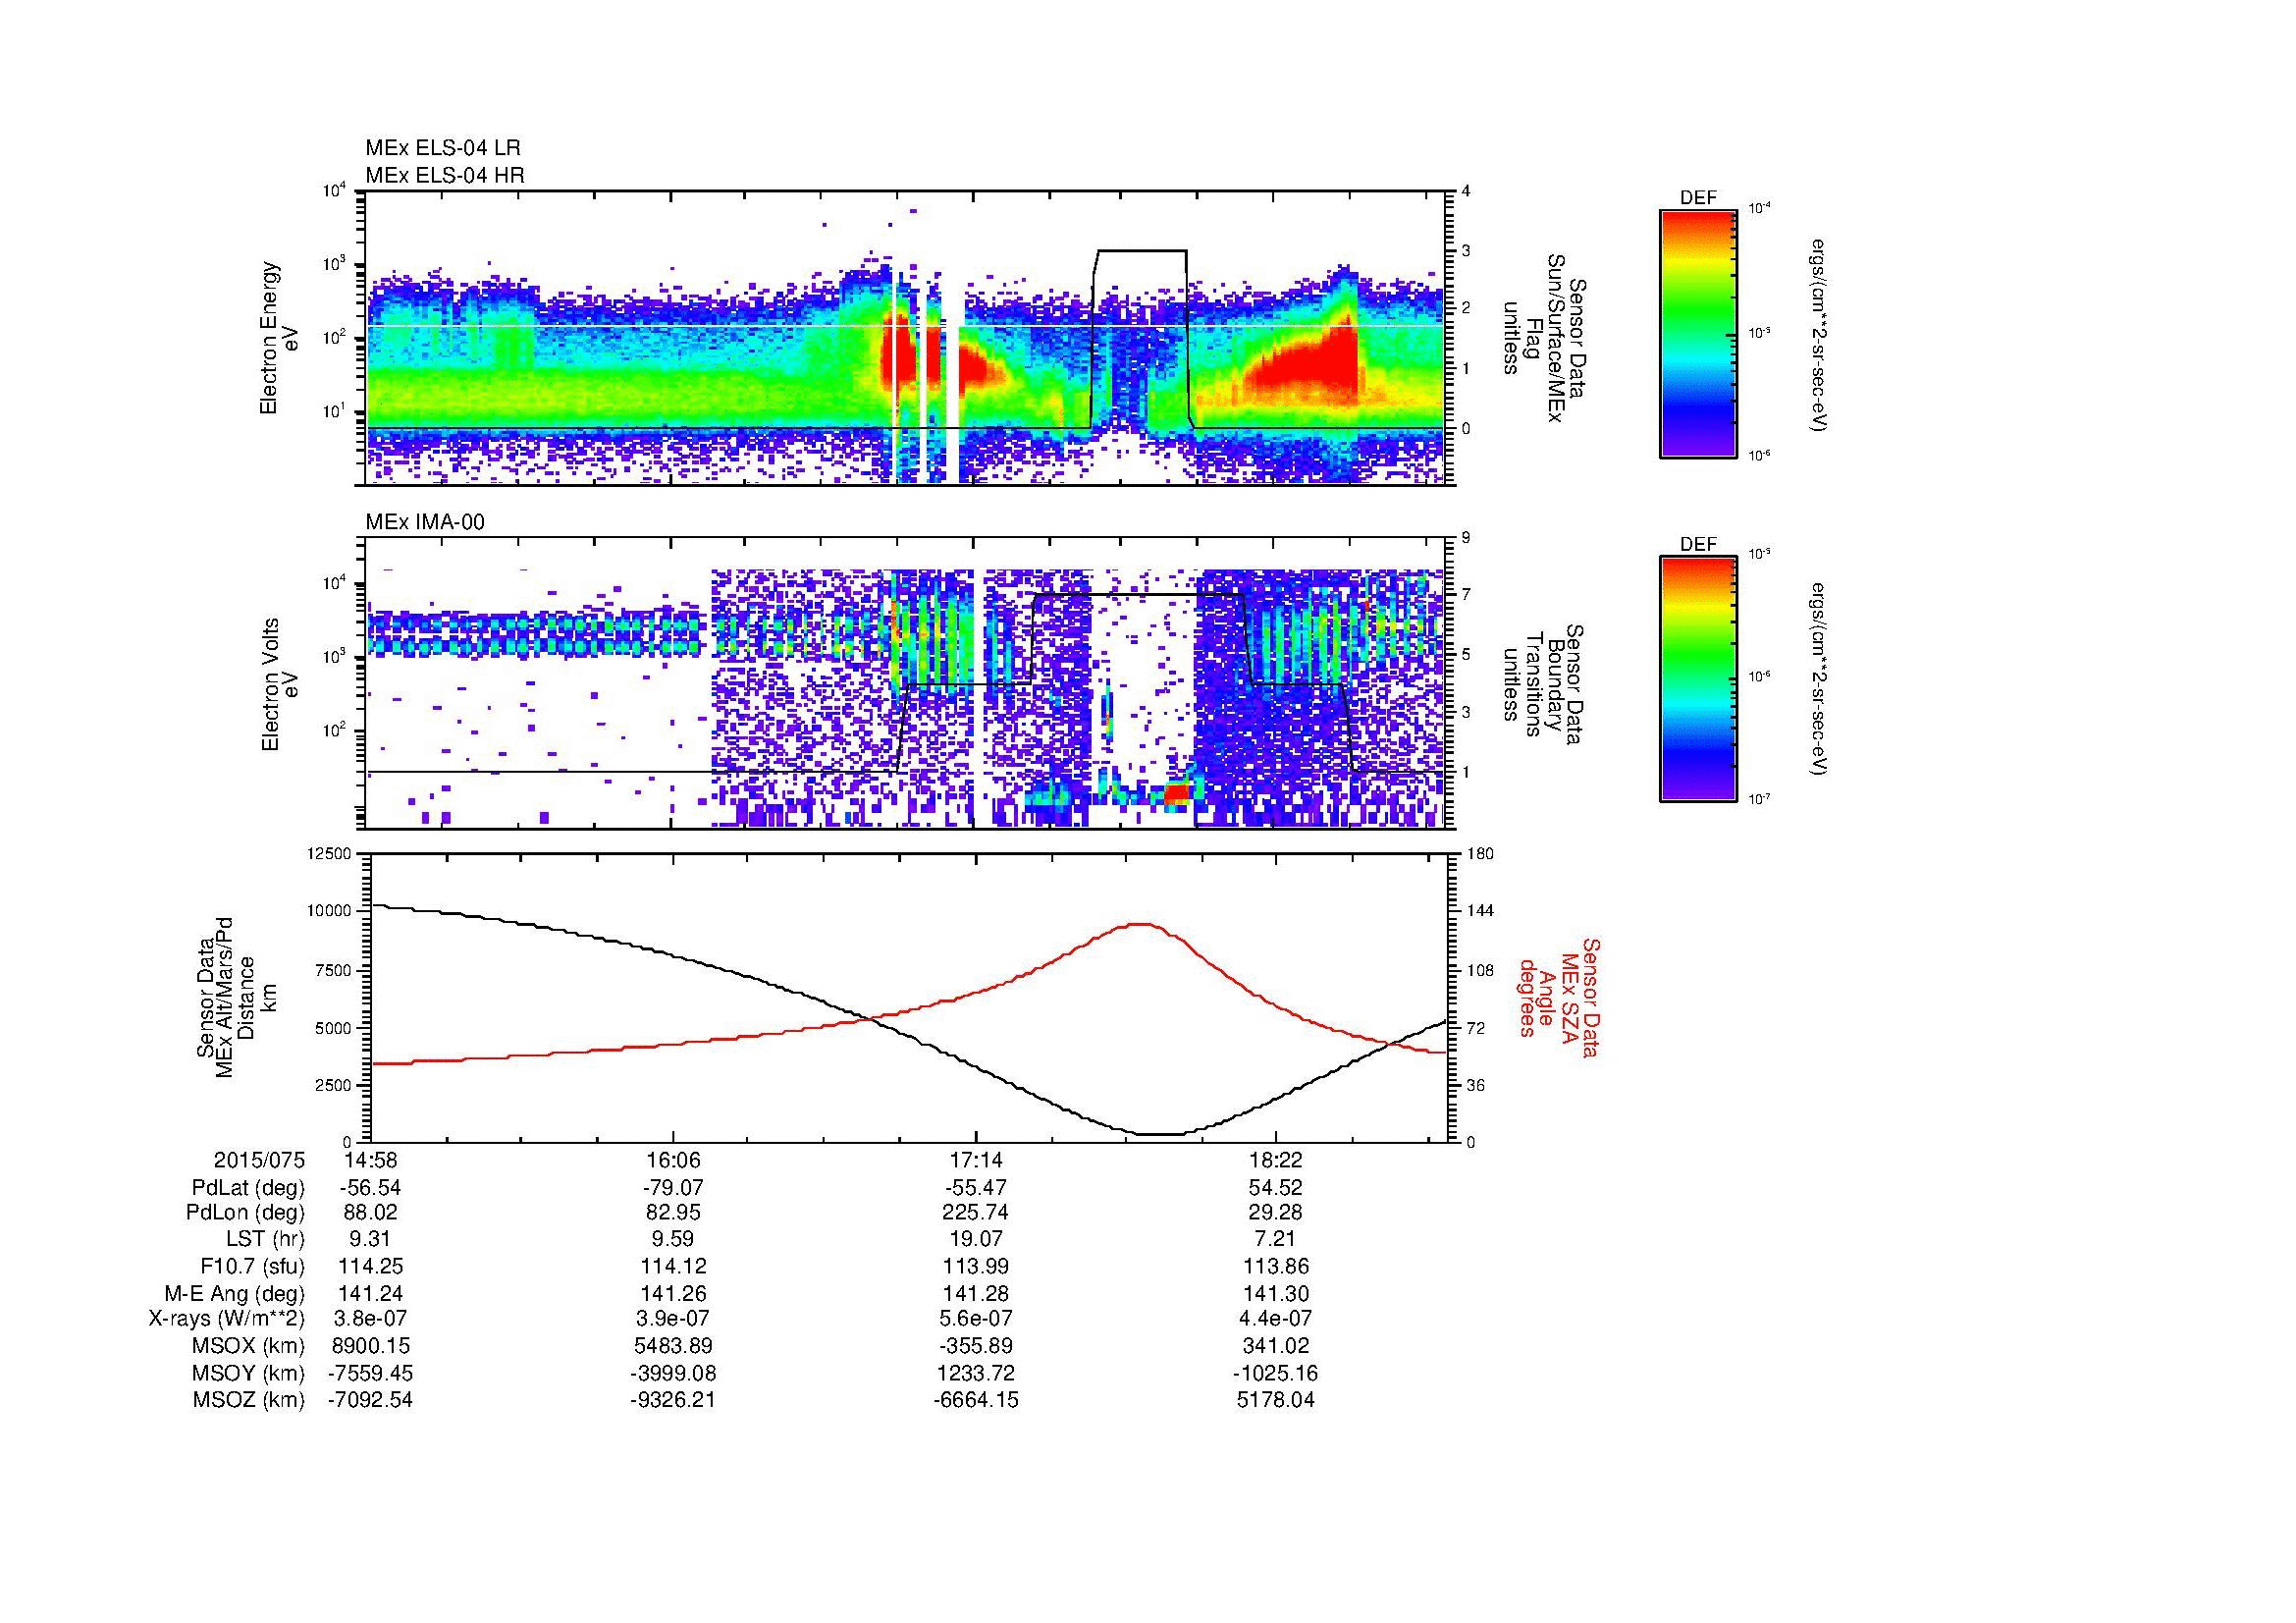Image resolution: width=2296 pixels, height=1623 pixels.
Task: Click the 17:14 time tick label
Action: pyautogui.click(x=976, y=1160)
